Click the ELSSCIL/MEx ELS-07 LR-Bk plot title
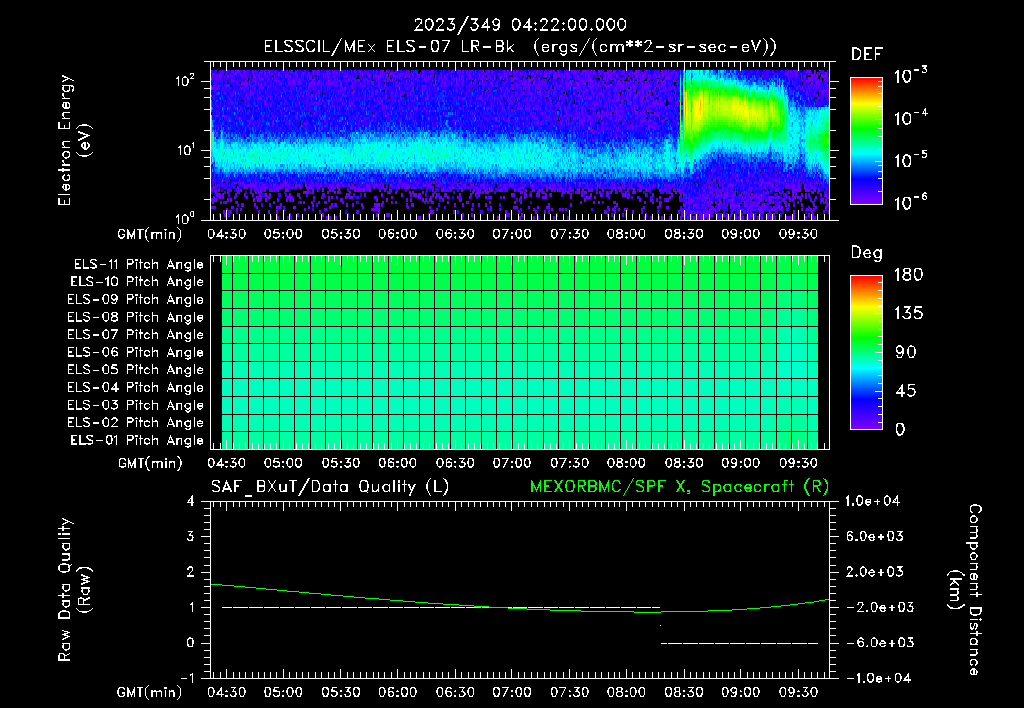Viewport: 1024px width, 708px height. (x=520, y=47)
